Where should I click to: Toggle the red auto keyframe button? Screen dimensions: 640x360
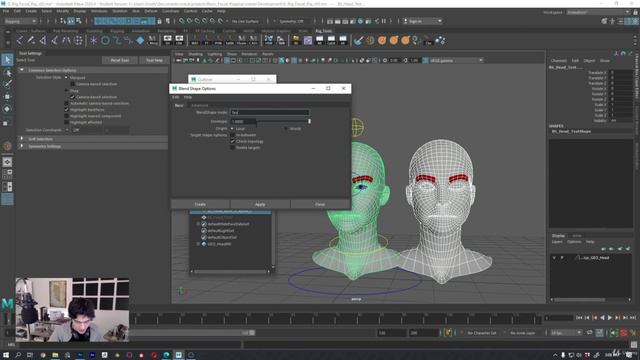click(x=624, y=333)
